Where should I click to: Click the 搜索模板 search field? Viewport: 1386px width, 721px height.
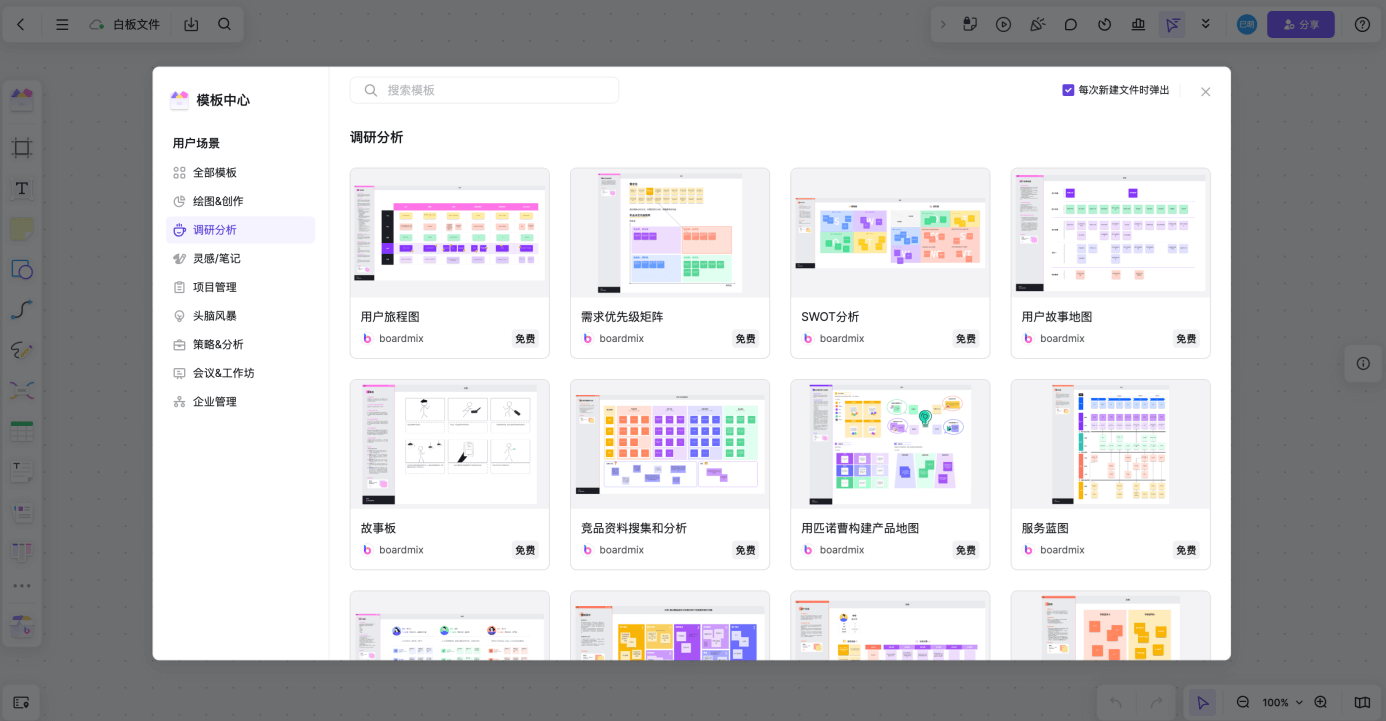pyautogui.click(x=484, y=90)
